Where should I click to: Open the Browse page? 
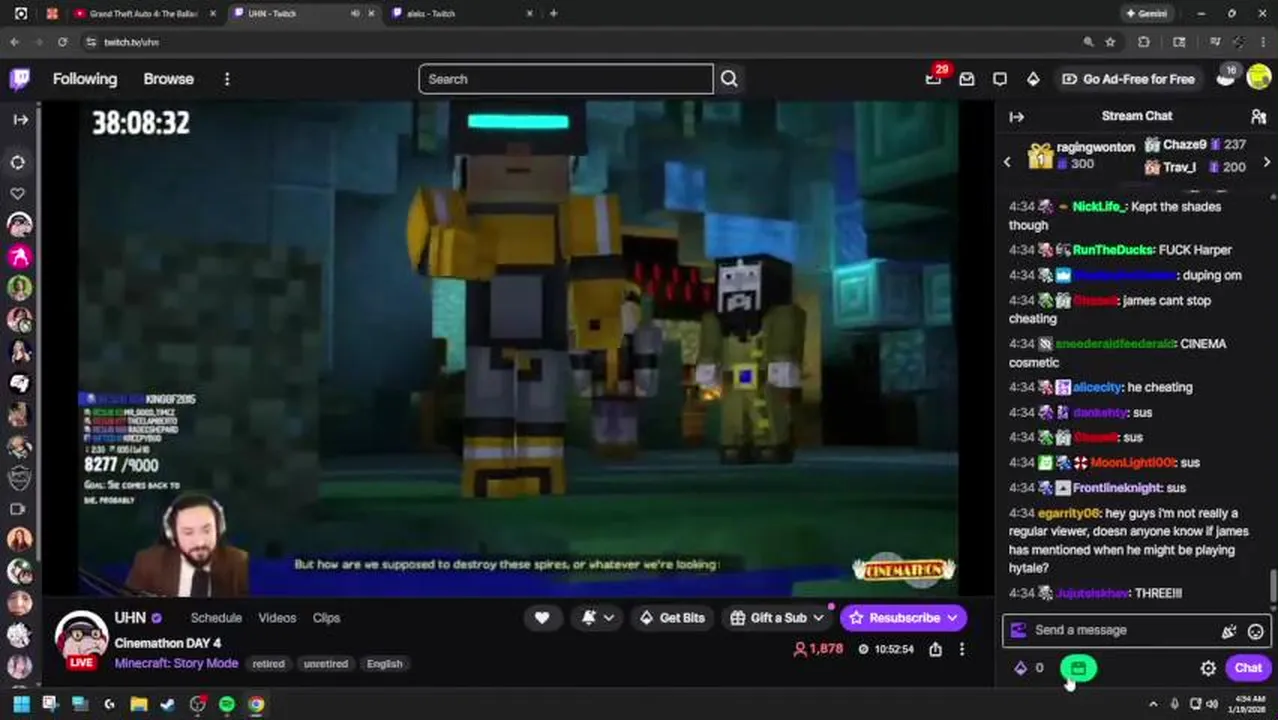168,79
